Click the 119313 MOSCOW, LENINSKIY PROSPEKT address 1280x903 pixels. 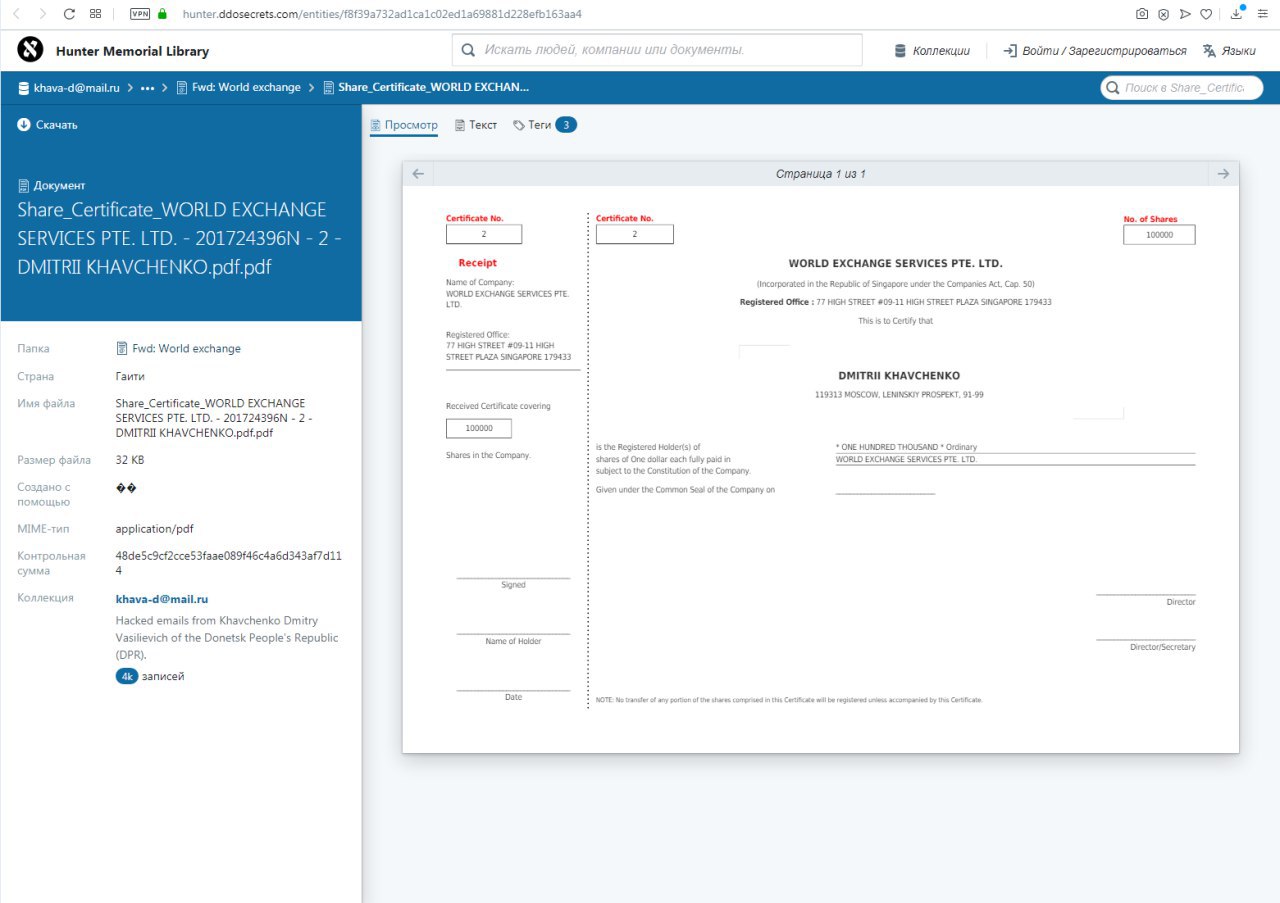click(899, 395)
